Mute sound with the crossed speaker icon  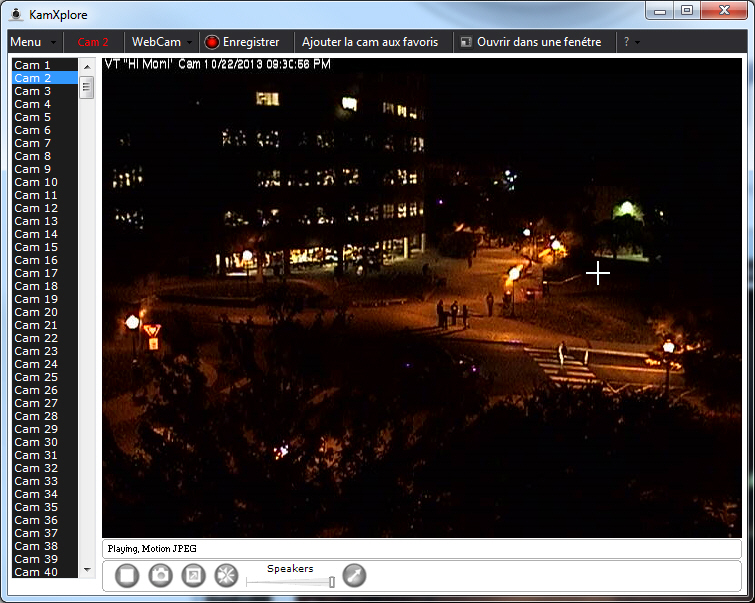[226, 576]
